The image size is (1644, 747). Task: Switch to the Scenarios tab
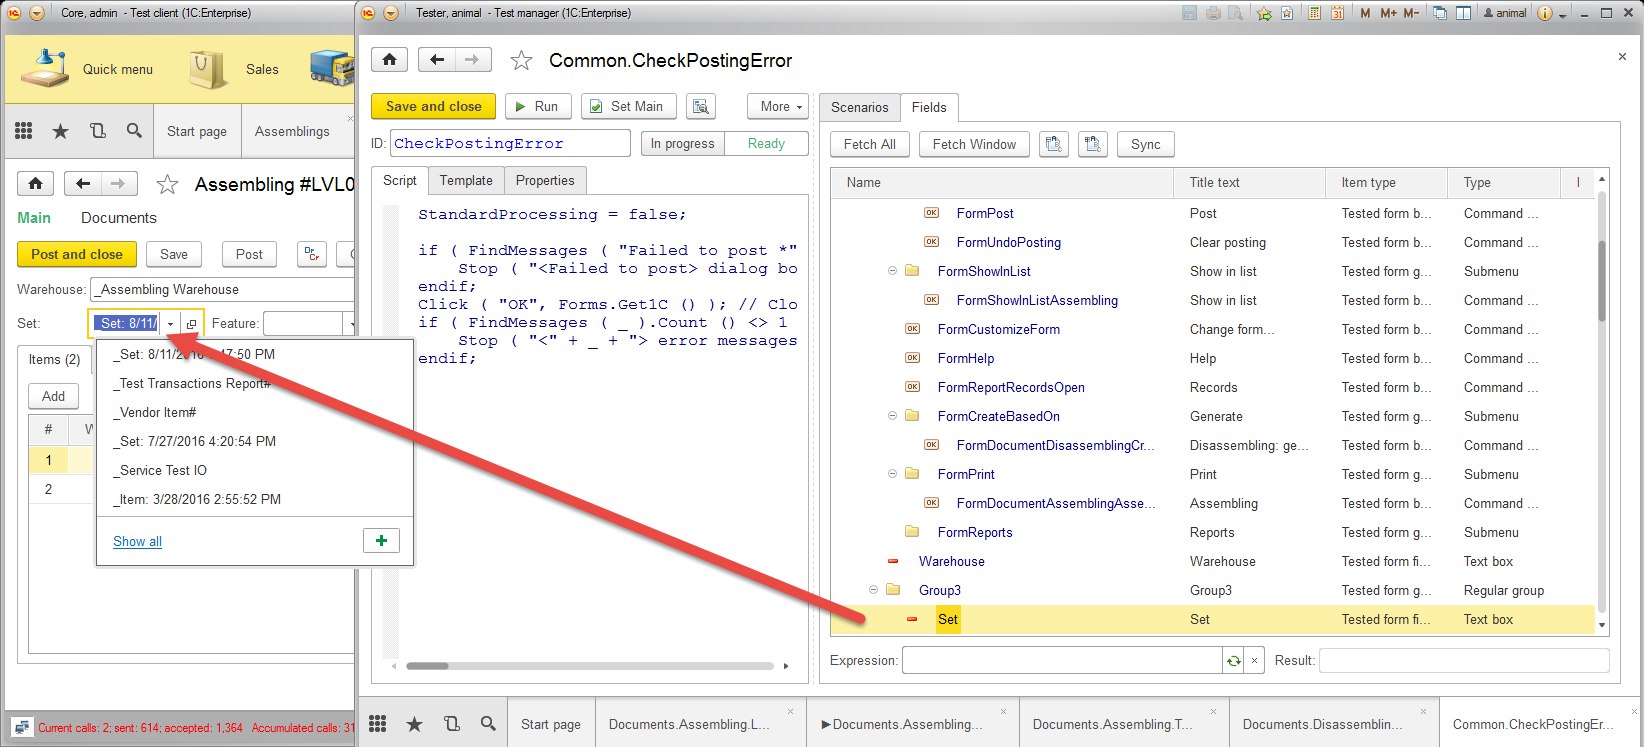coord(859,107)
